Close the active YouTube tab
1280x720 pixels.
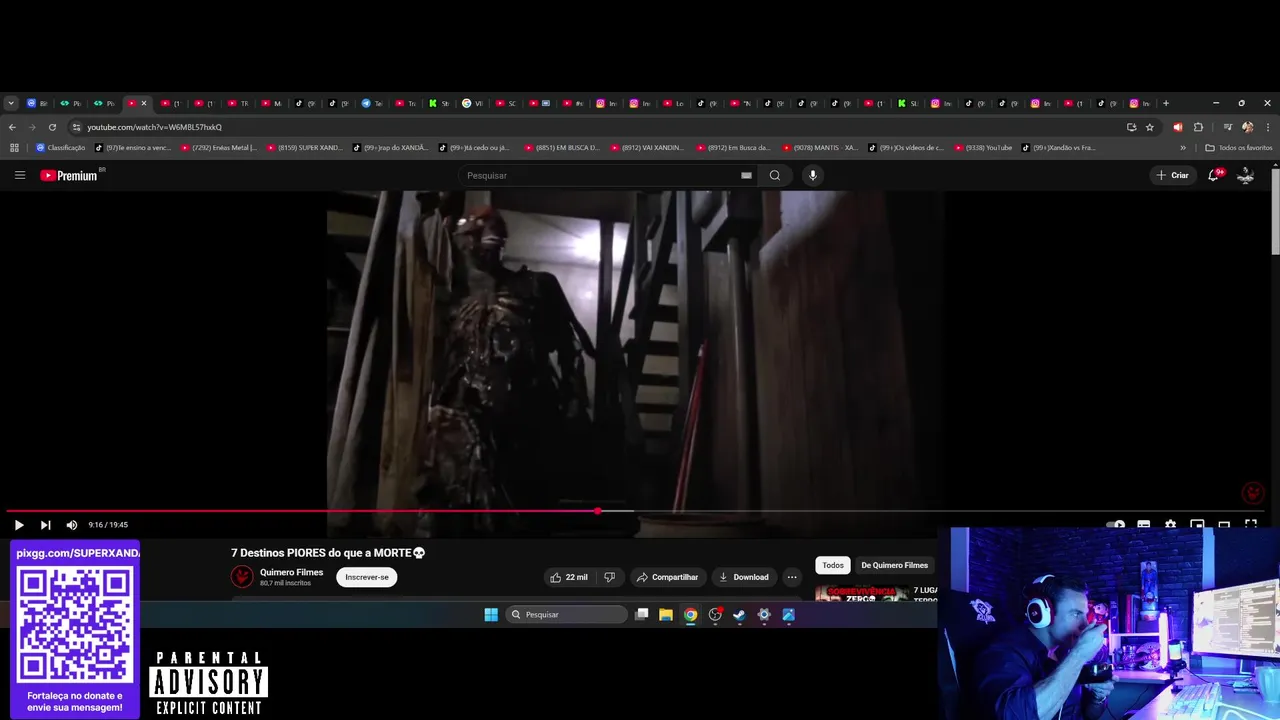click(144, 103)
